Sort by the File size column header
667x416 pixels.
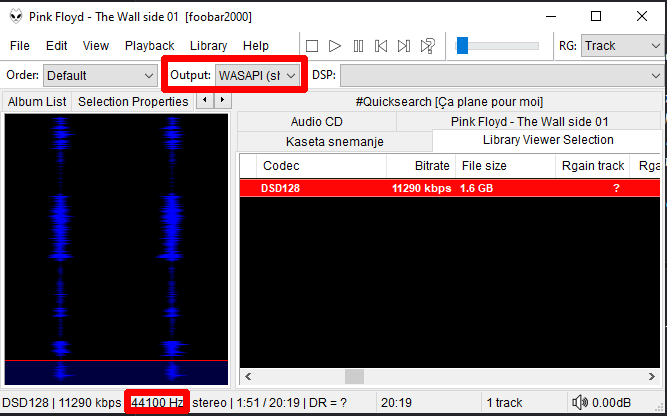tap(505, 166)
